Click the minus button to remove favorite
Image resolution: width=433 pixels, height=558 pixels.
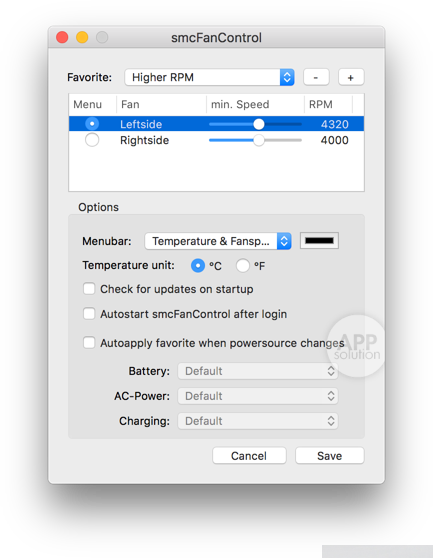[x=316, y=77]
